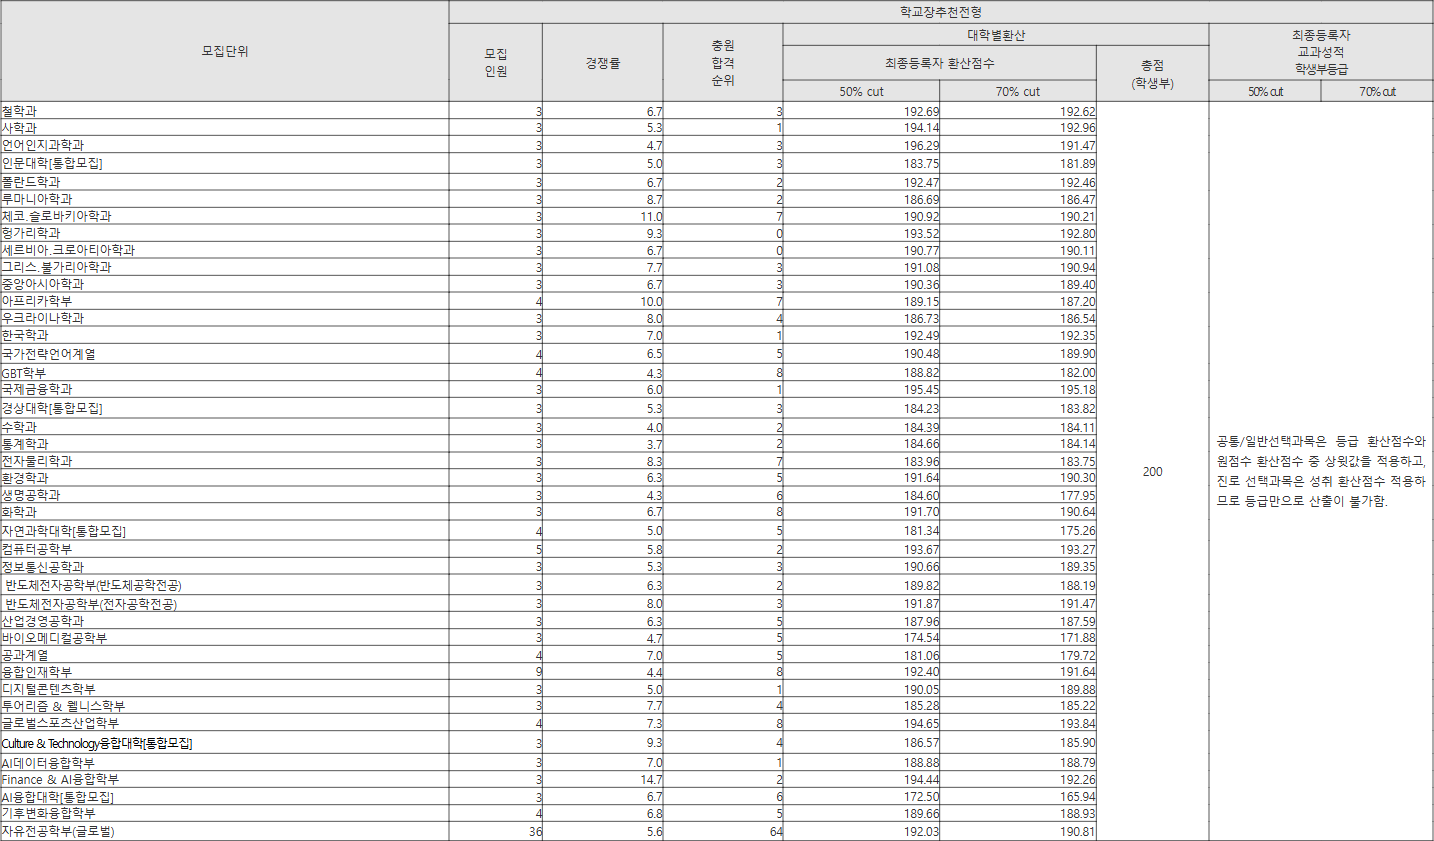The width and height of the screenshot is (1434, 841).
Task: Select the merged 200 total score cell
Action: pyautogui.click(x=1152, y=471)
